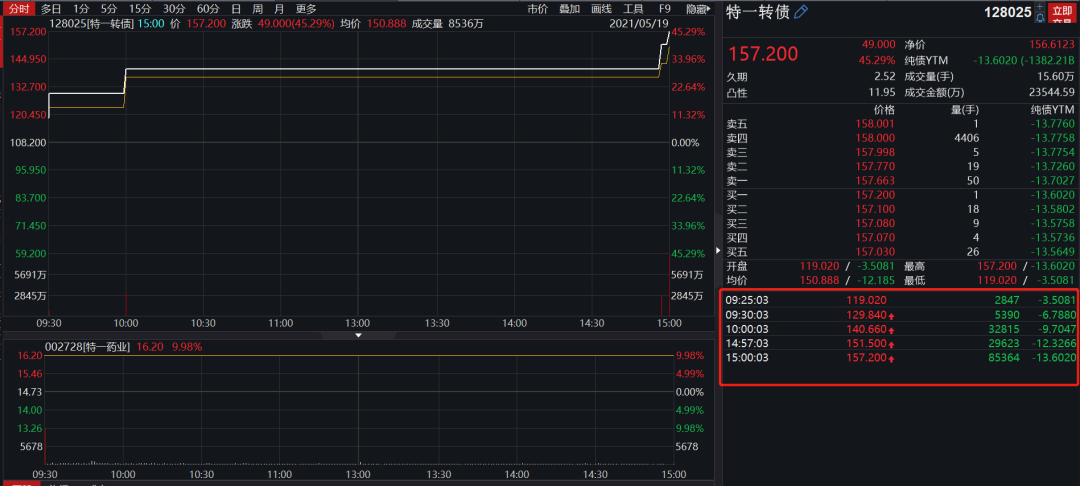Click the 卖四 ask row at 158.000
1080x486 pixels.
point(900,138)
